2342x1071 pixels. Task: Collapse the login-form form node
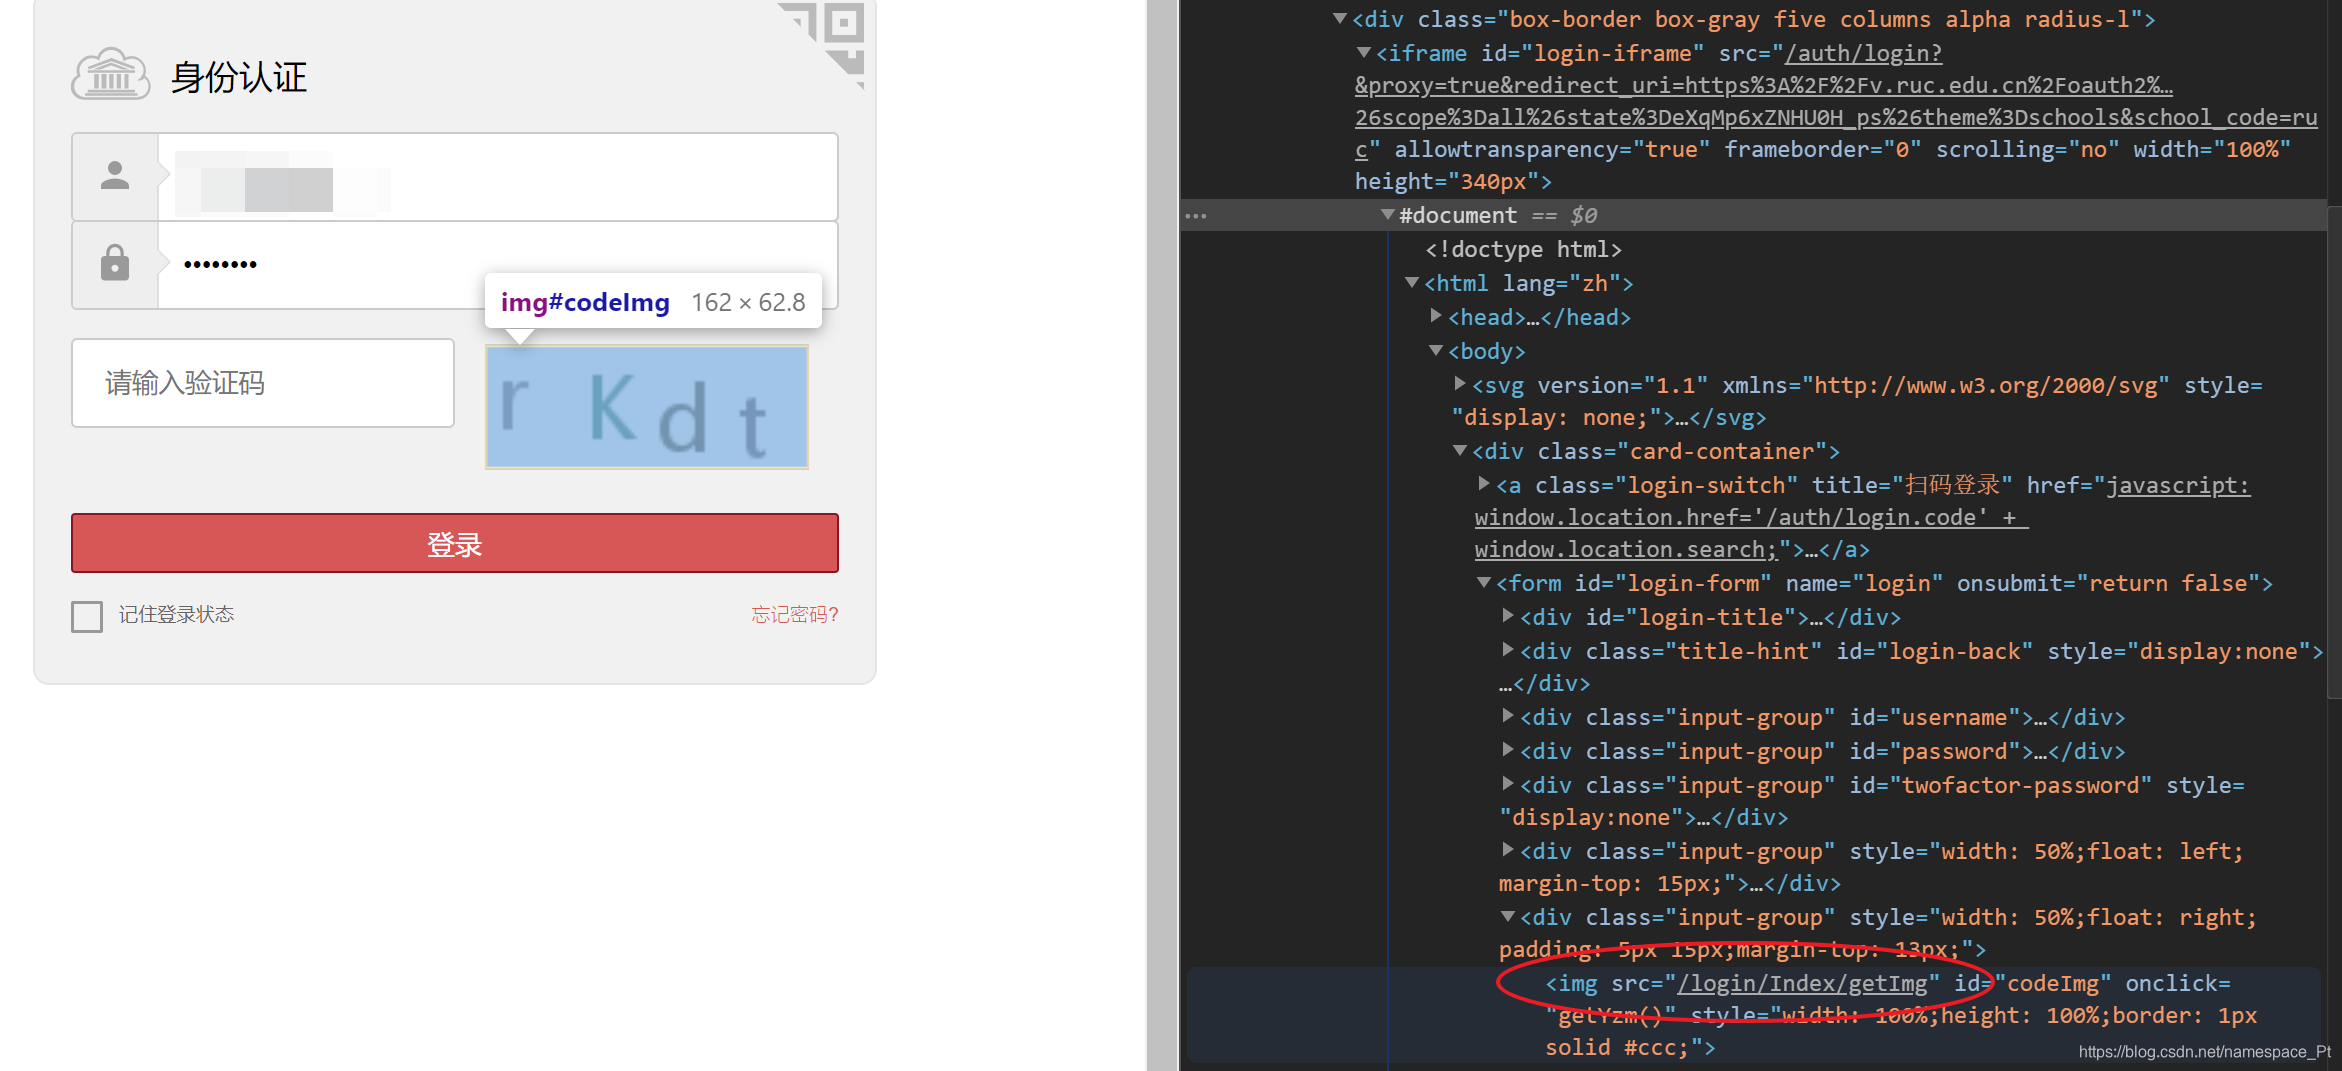point(1484,582)
